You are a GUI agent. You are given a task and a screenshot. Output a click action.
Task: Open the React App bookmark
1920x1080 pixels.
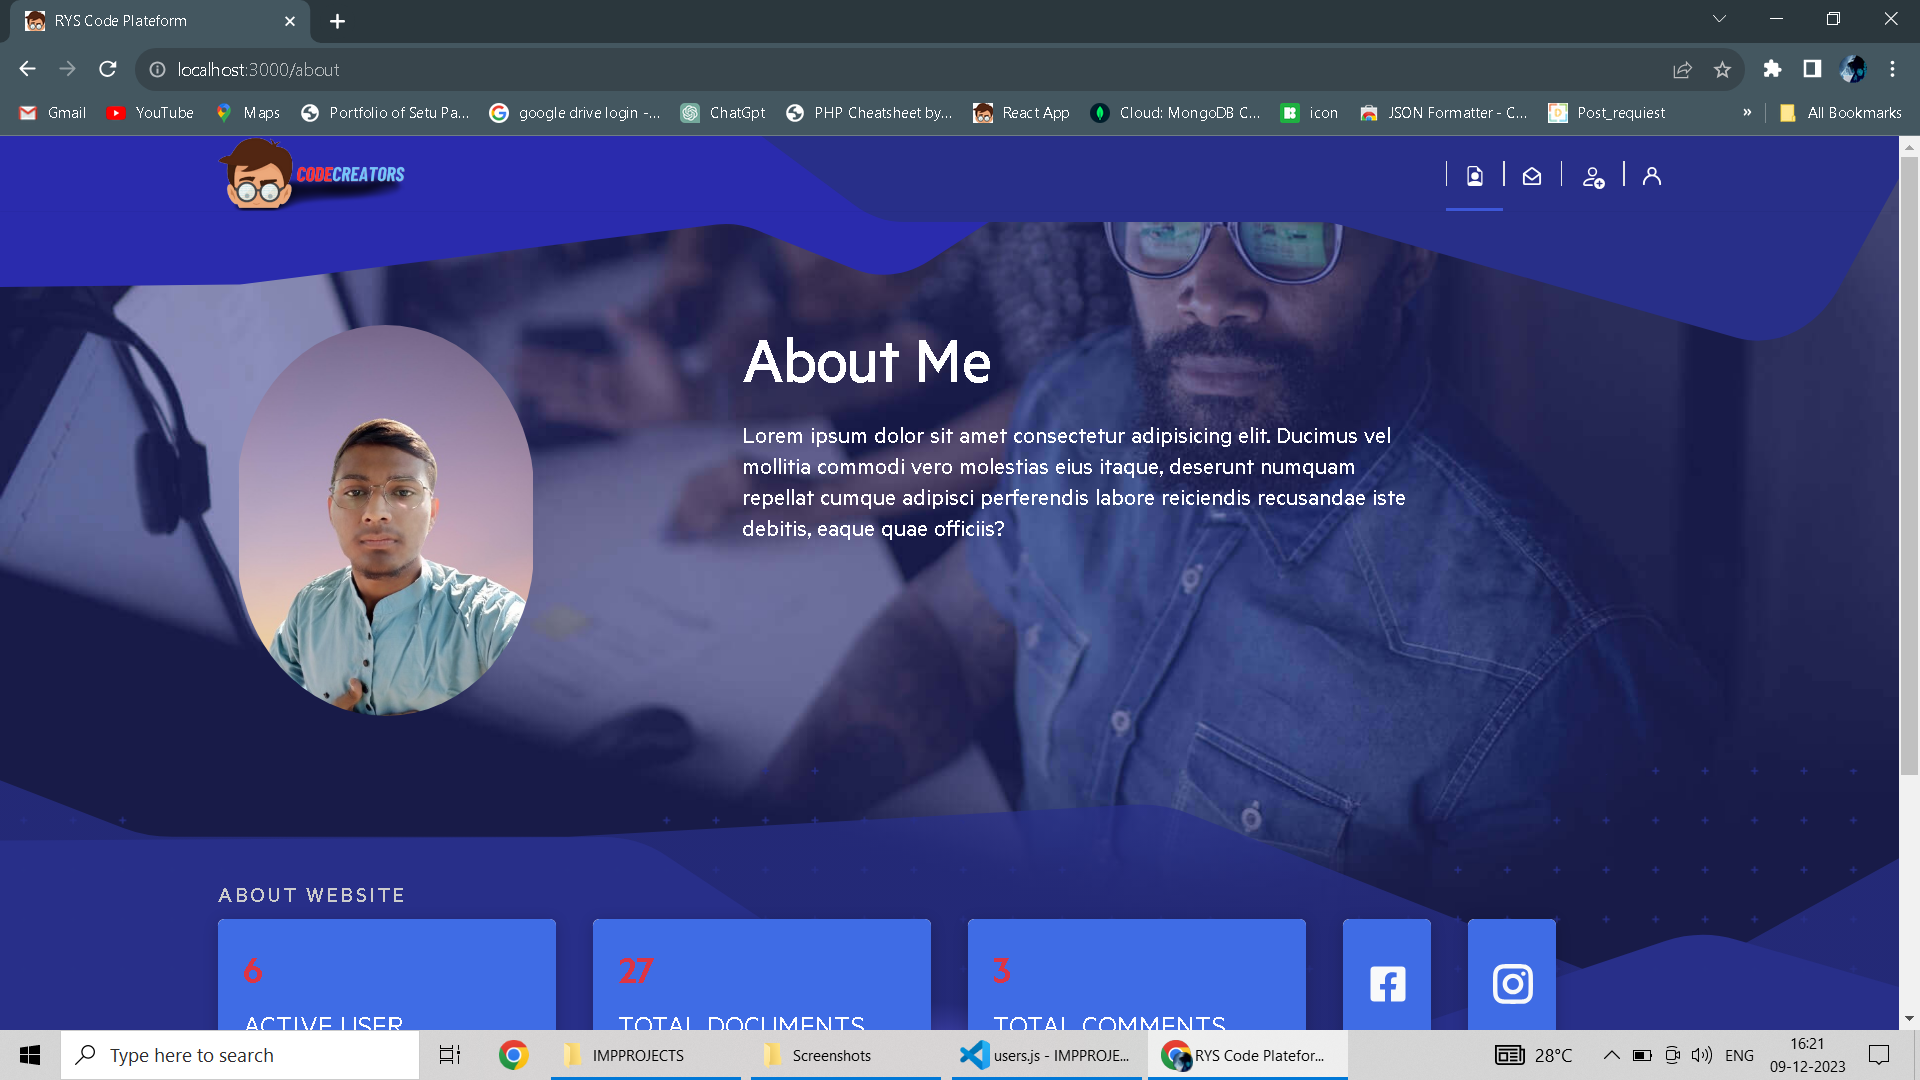pos(1021,113)
